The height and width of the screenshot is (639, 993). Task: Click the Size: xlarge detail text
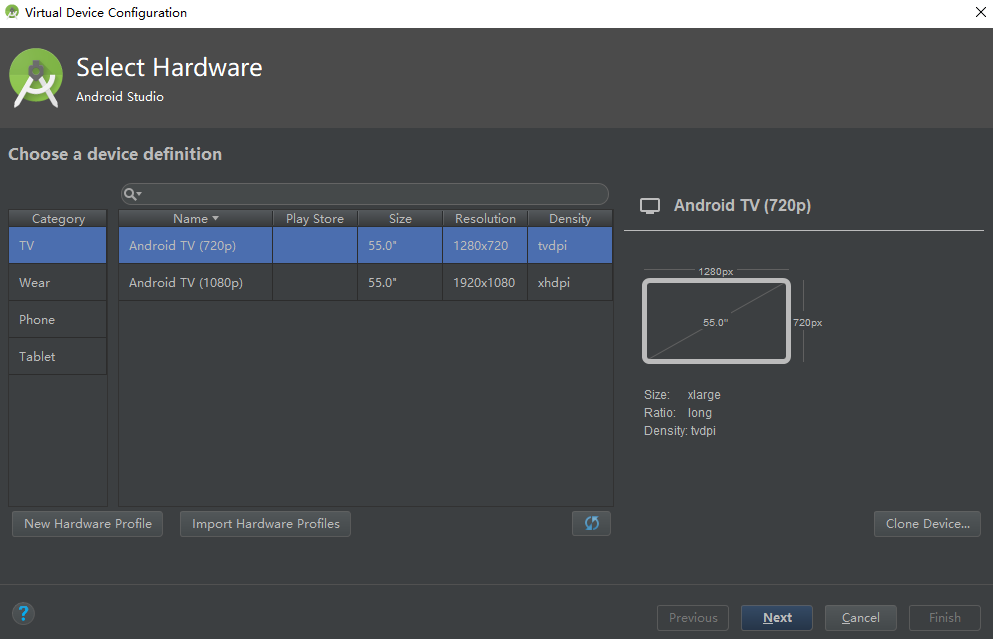pyautogui.click(x=682, y=395)
